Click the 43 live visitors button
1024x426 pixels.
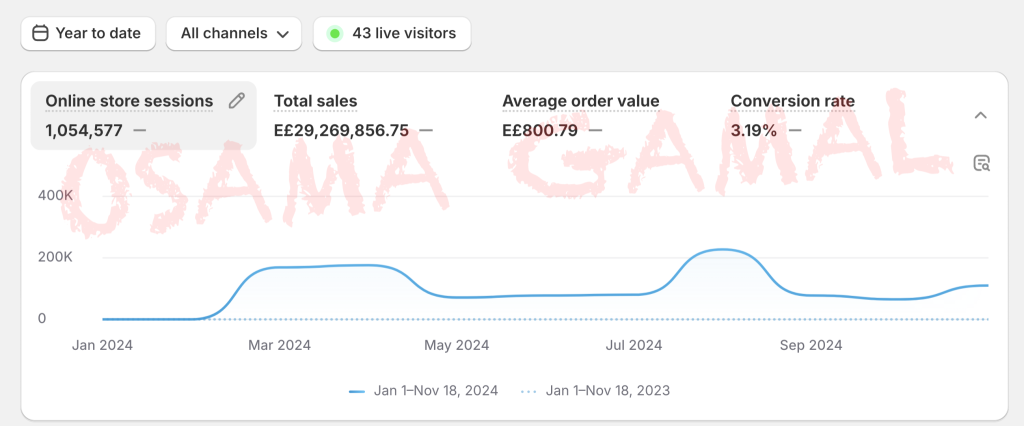[x=392, y=33]
